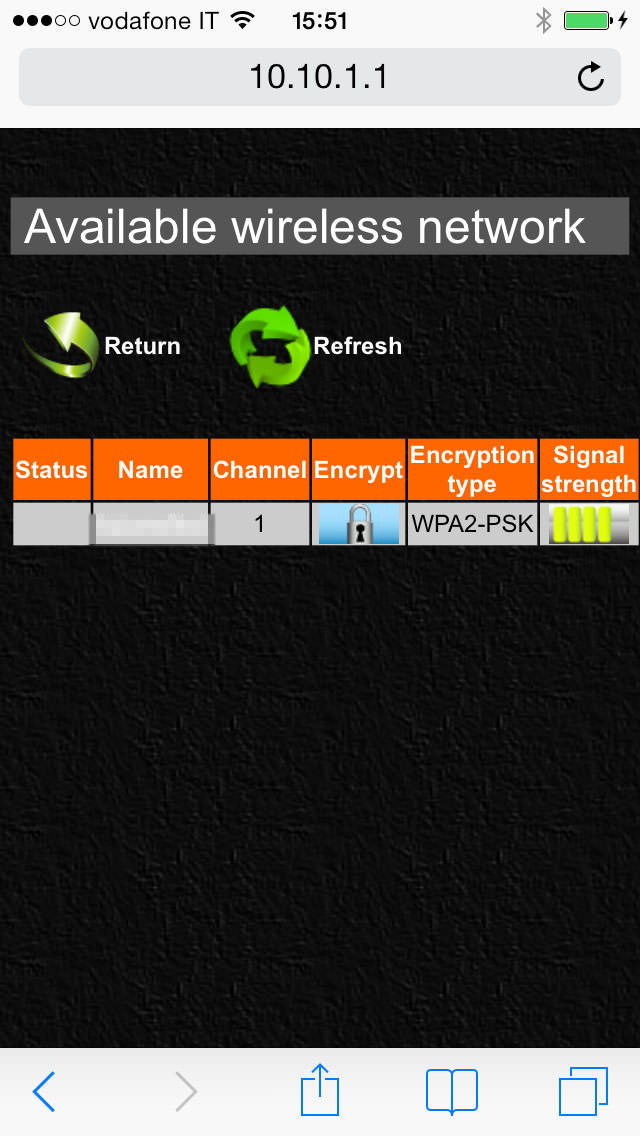Tap the Safari reload page icon
Viewport: 640px width, 1136px height.
(591, 77)
